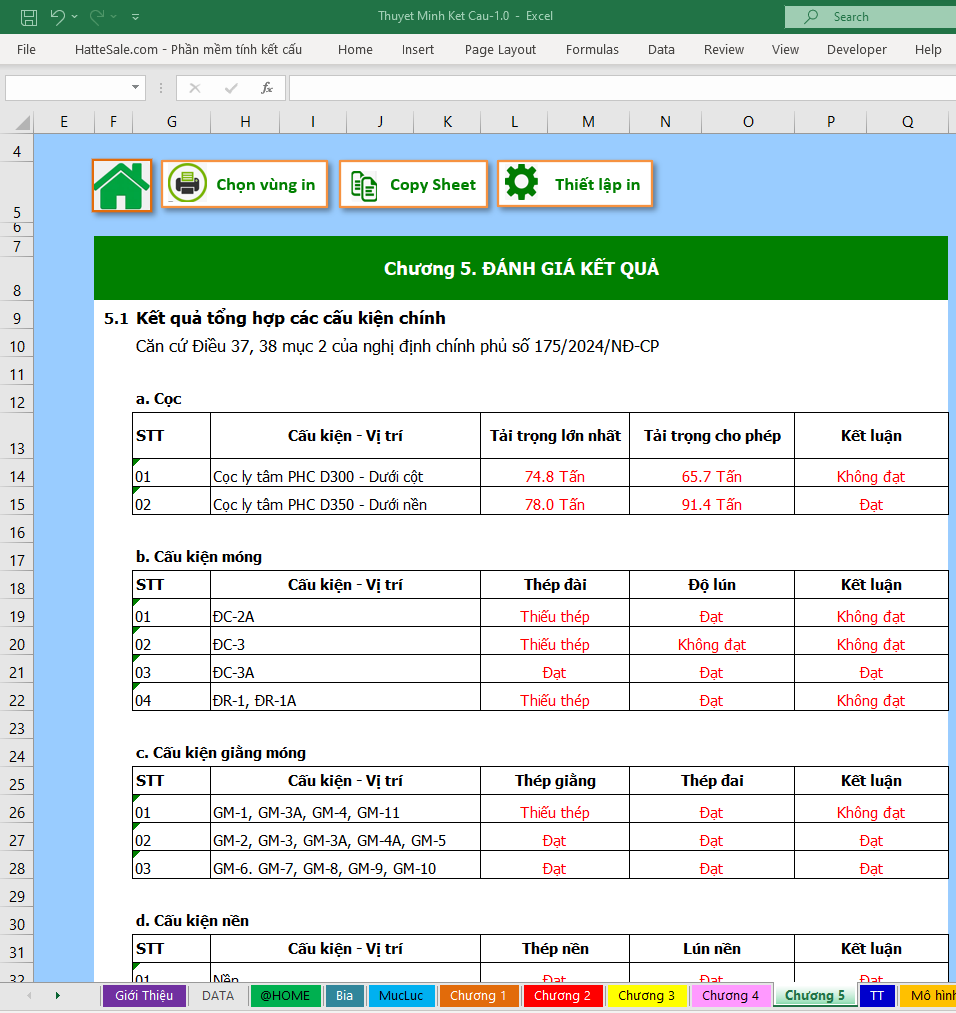This screenshot has height=1013, width=956.
Task: Click the Cancel (X) formula bar icon
Action: tap(194, 88)
